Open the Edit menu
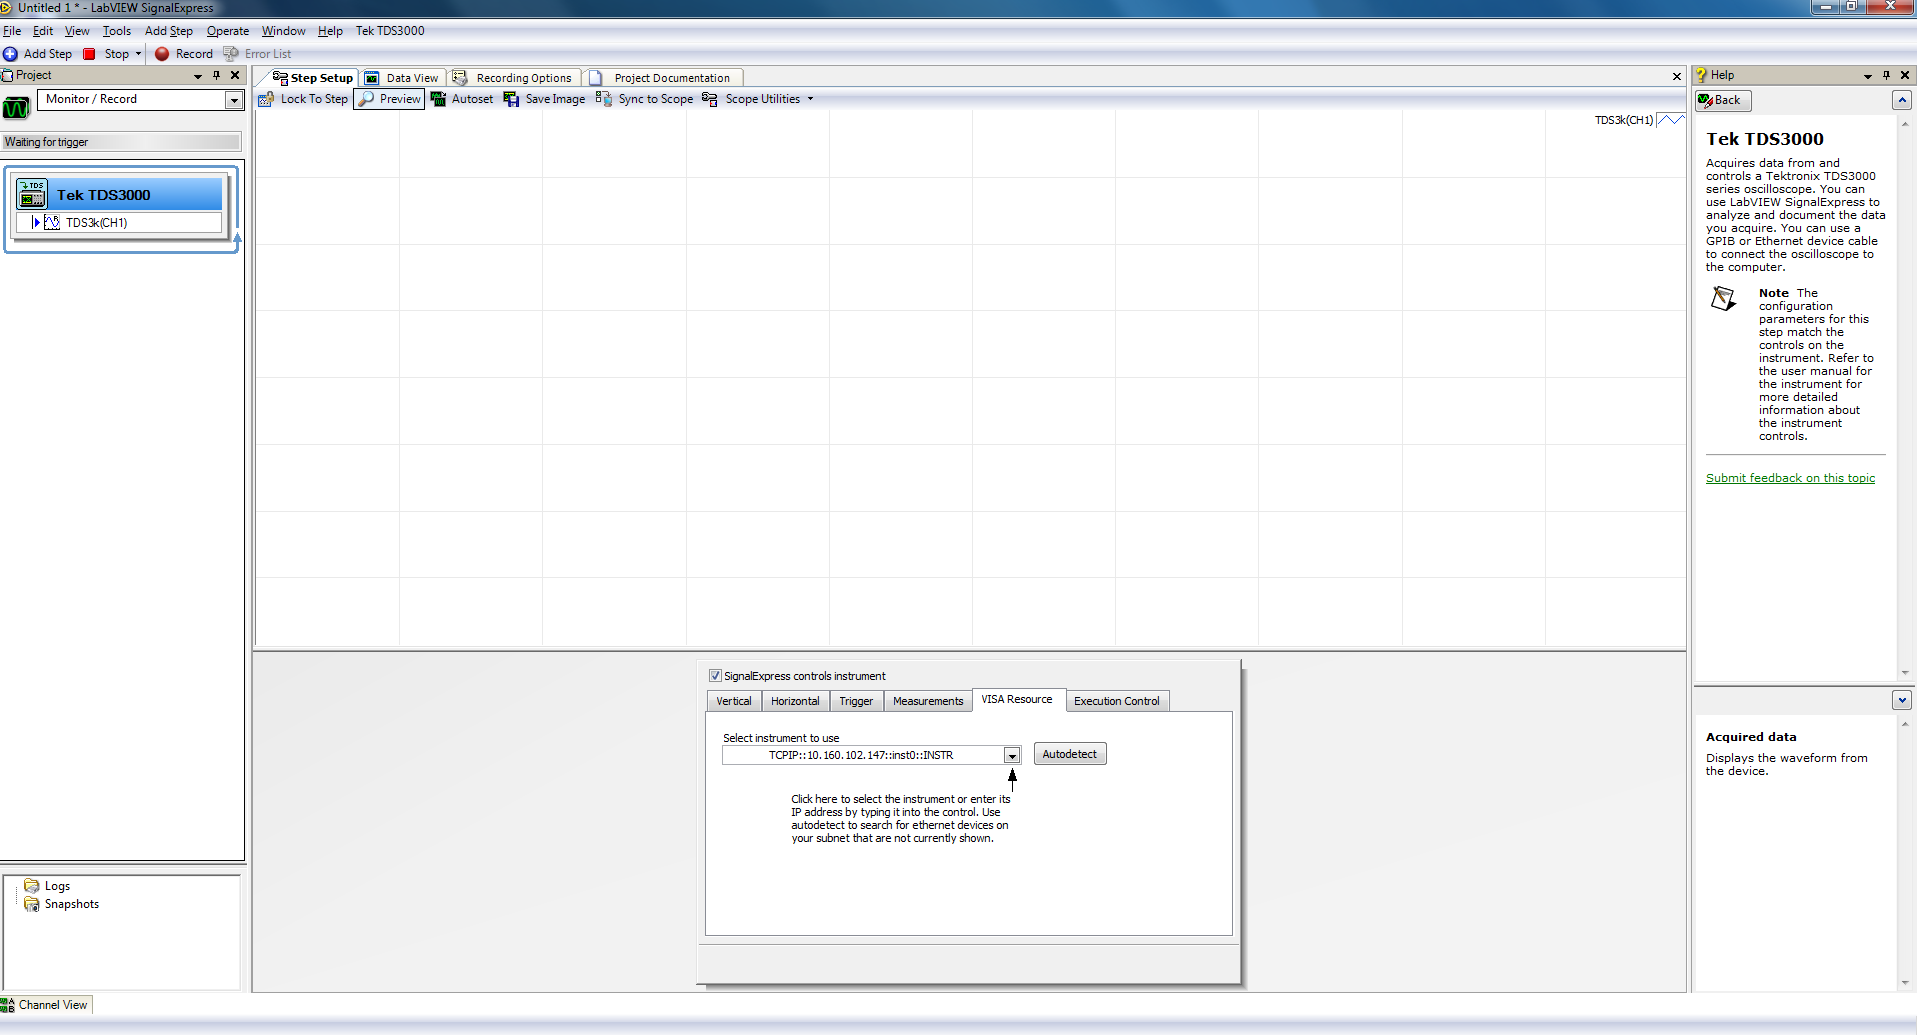The width and height of the screenshot is (1917, 1035). point(43,31)
